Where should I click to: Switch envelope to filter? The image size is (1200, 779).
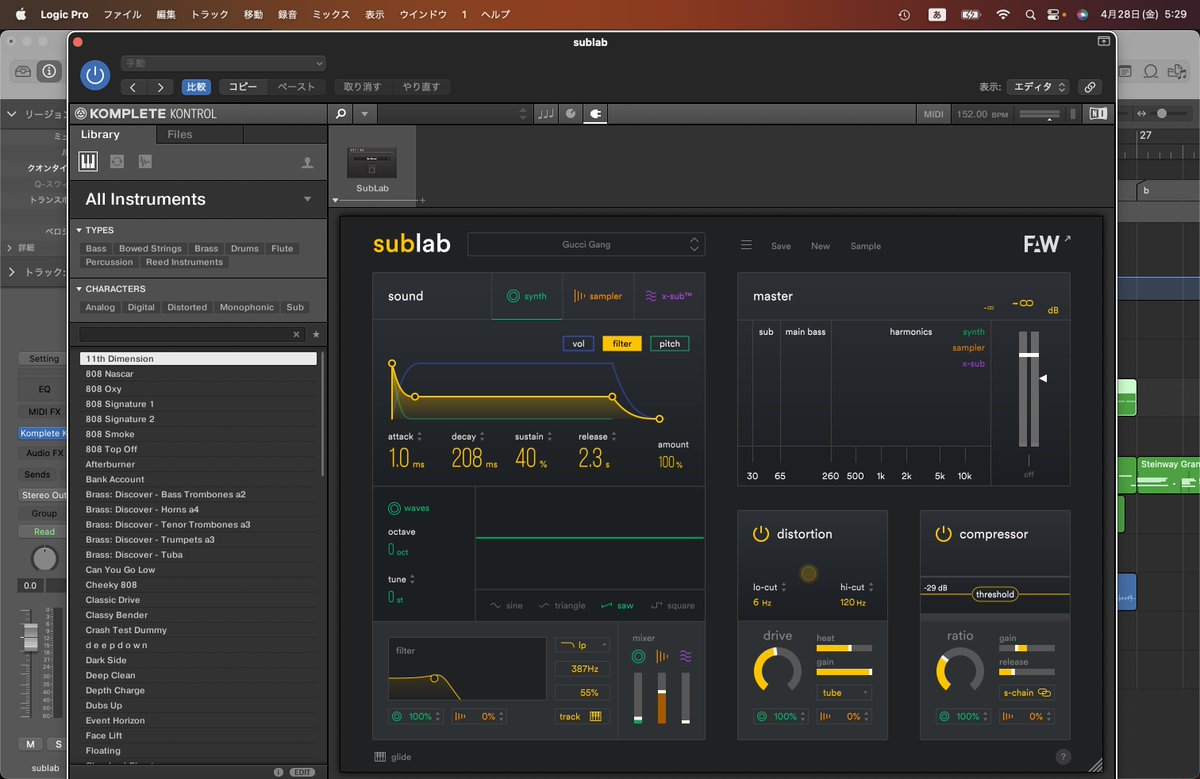point(622,343)
